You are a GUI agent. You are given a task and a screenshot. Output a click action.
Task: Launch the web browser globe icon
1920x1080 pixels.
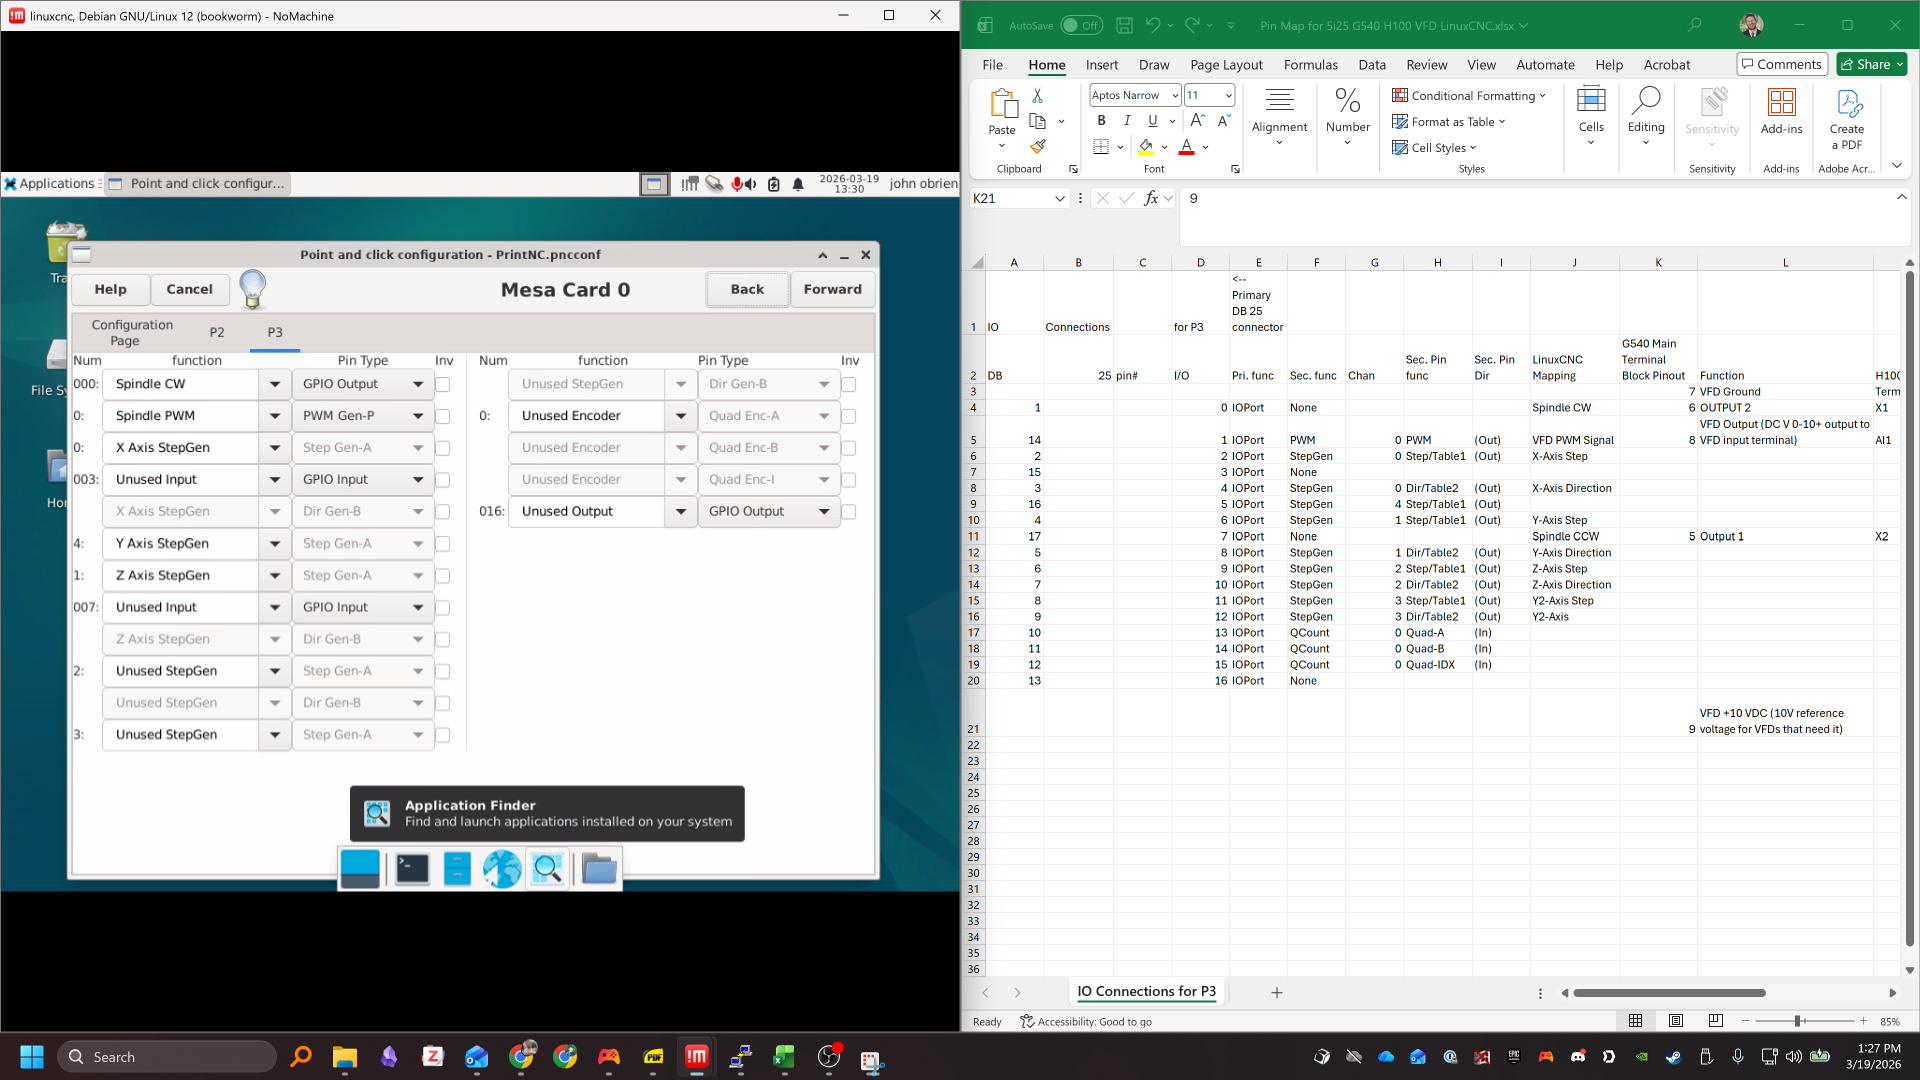[x=502, y=869]
